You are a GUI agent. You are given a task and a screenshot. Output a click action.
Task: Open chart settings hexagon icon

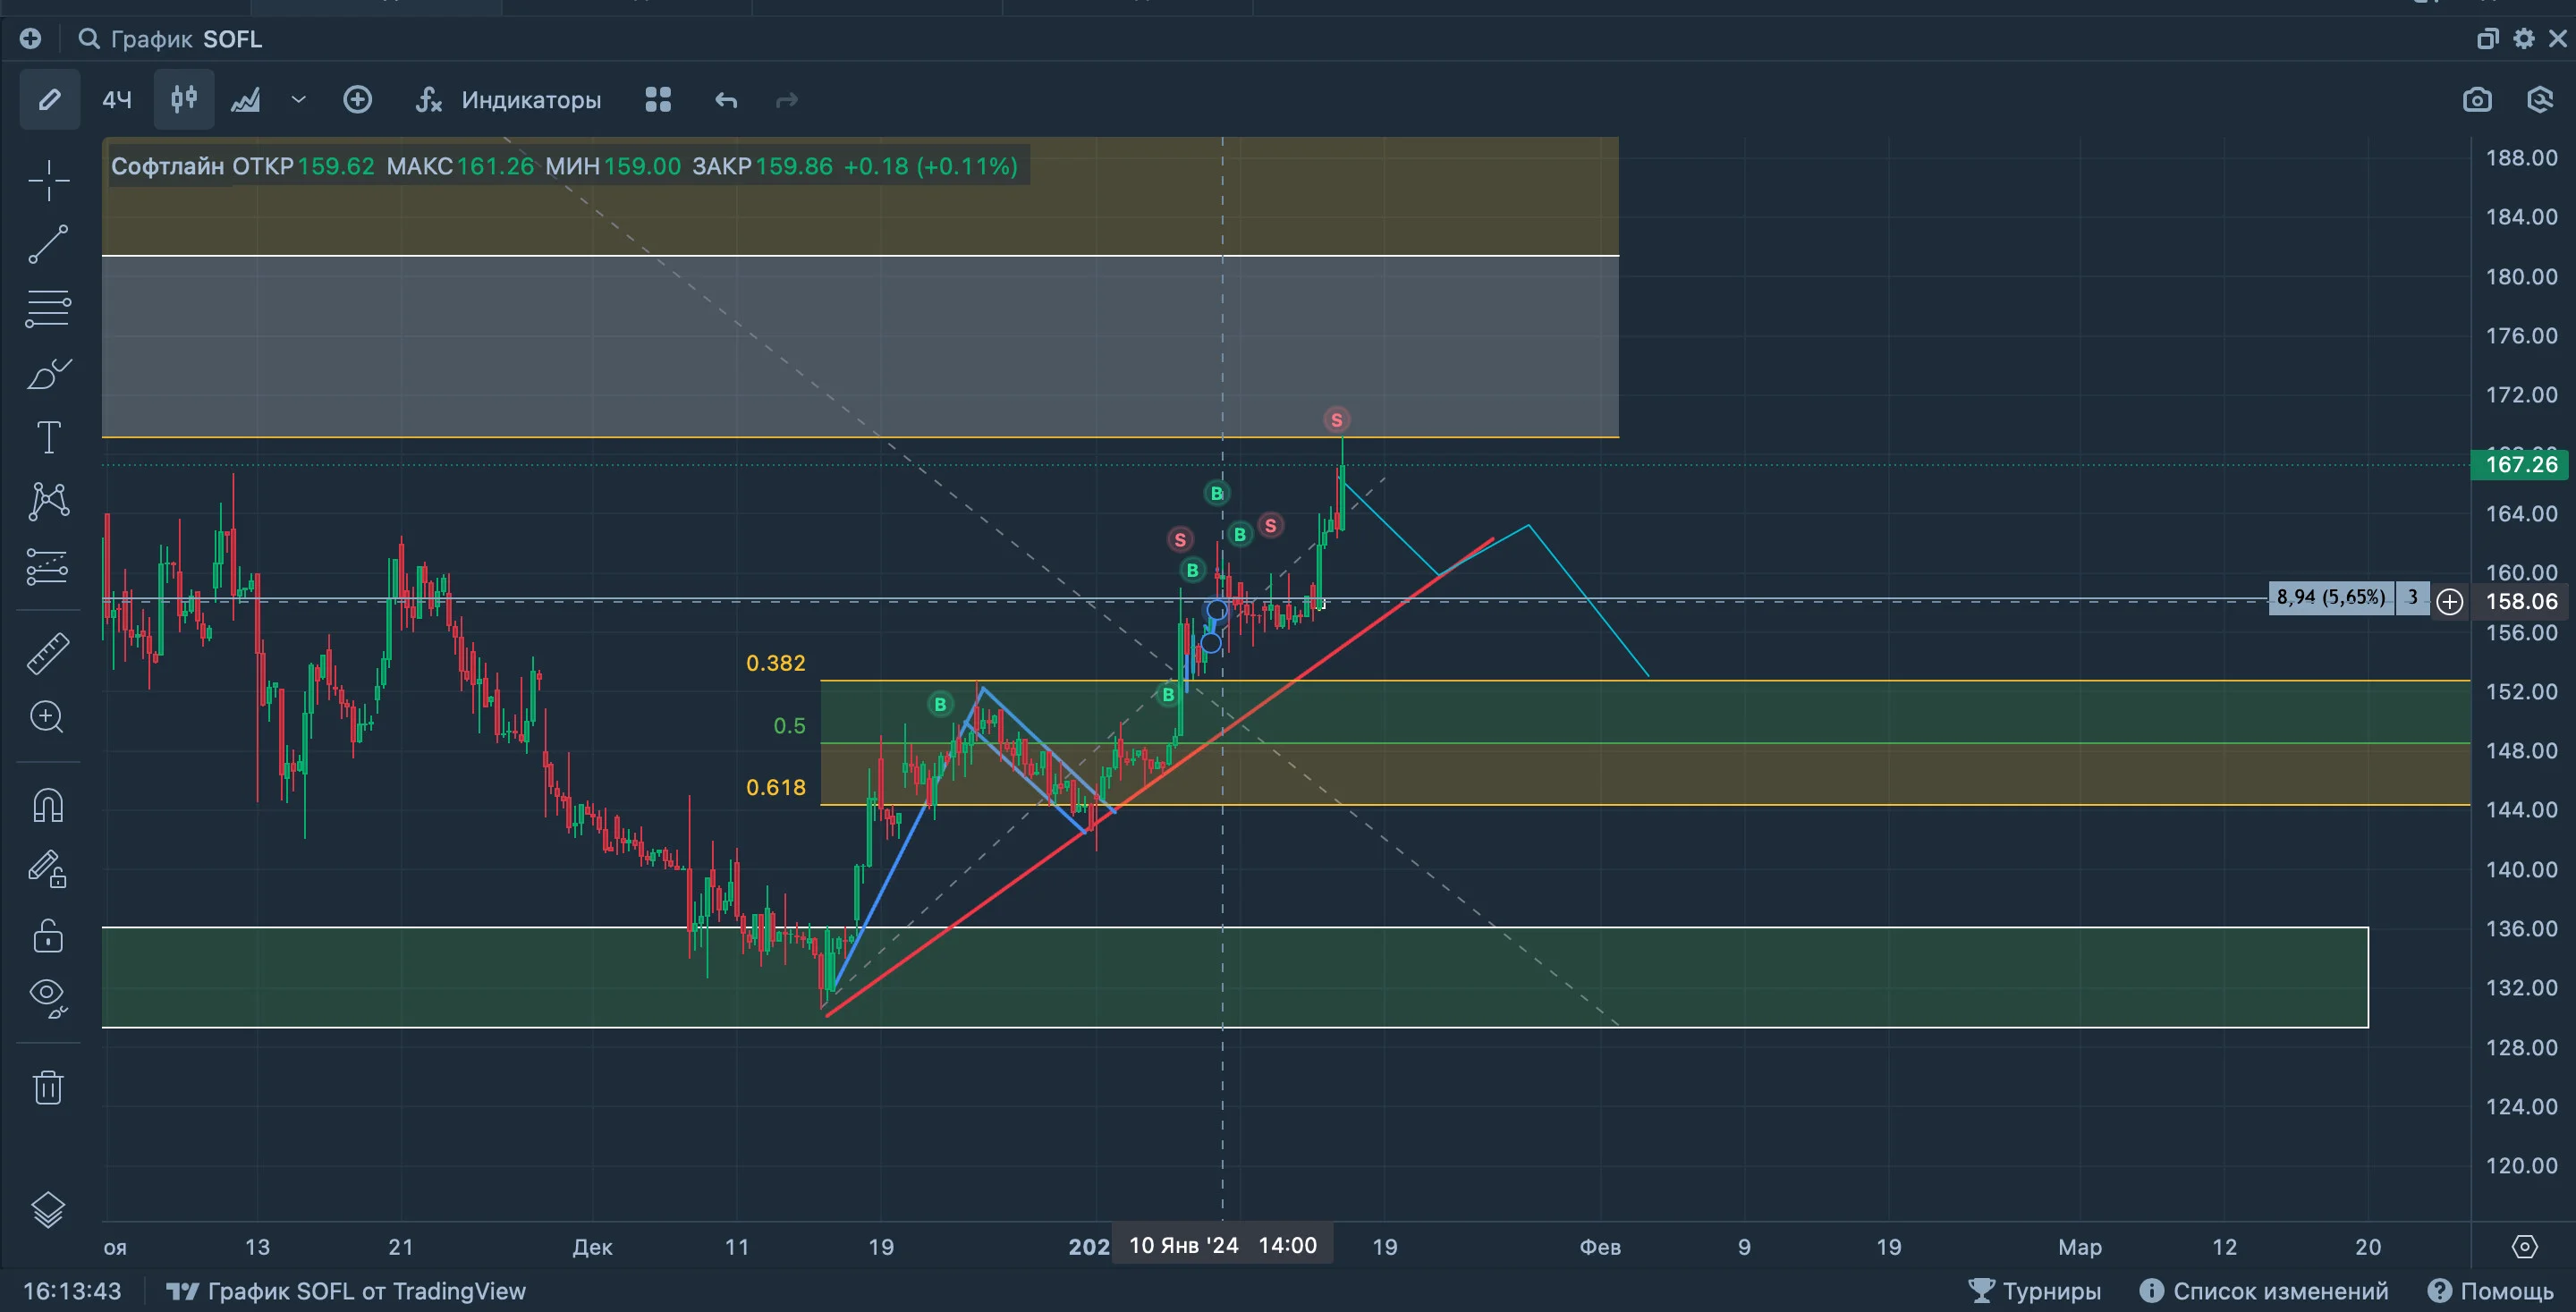click(x=2540, y=99)
